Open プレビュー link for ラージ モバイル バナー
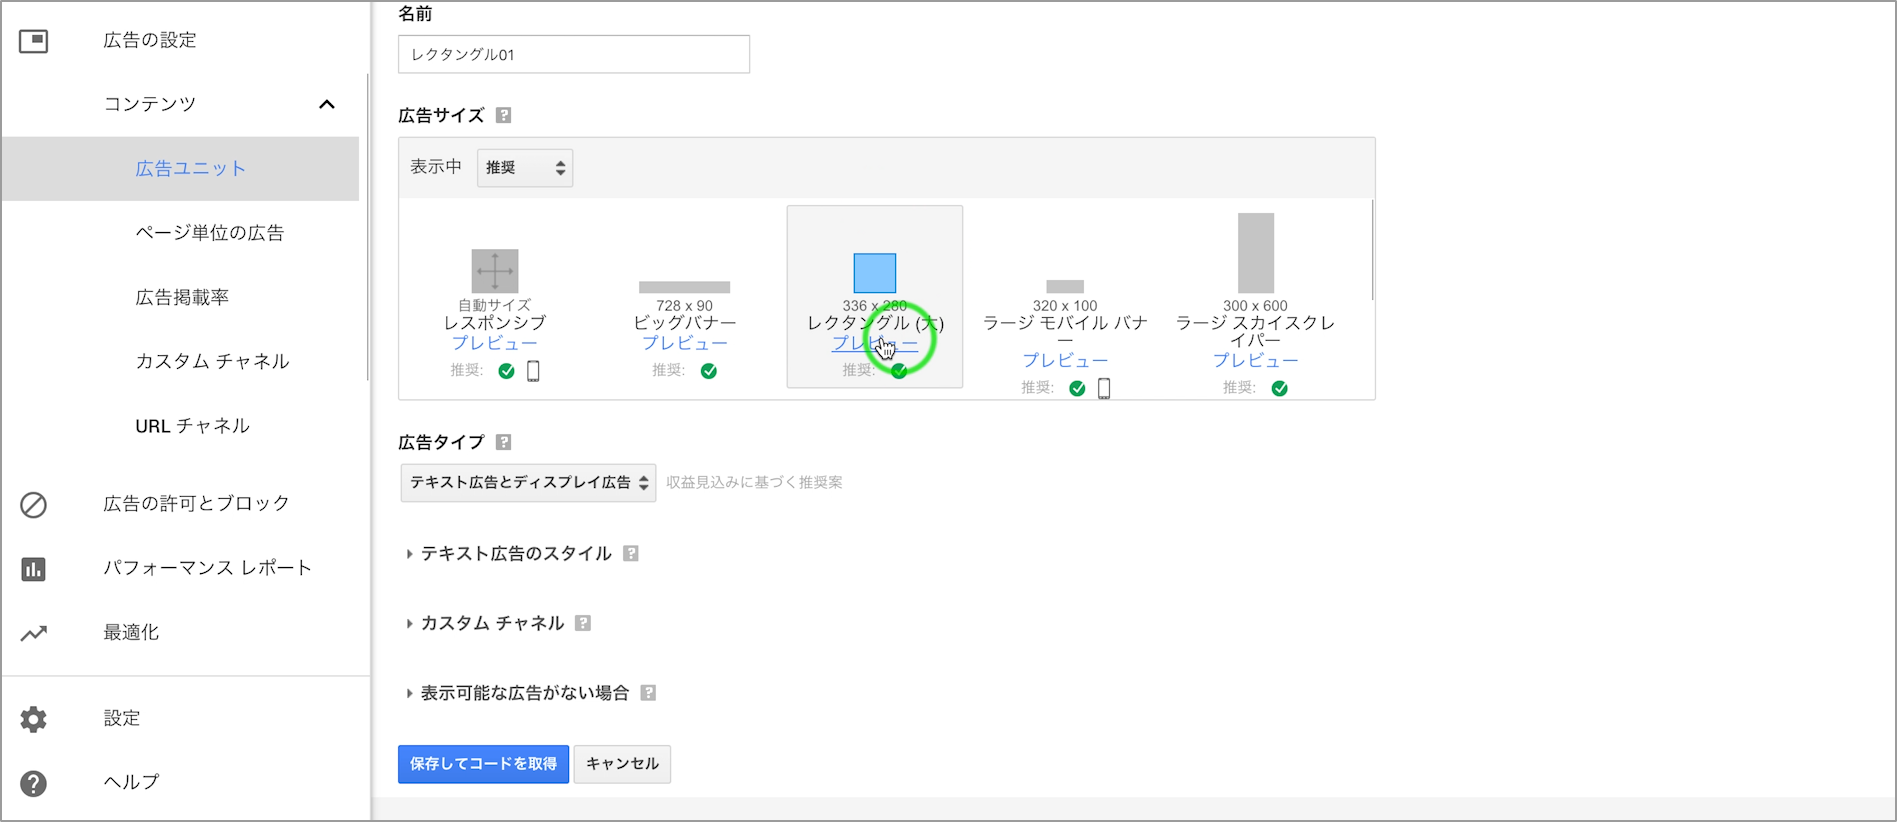This screenshot has width=1897, height=822. [x=1065, y=360]
